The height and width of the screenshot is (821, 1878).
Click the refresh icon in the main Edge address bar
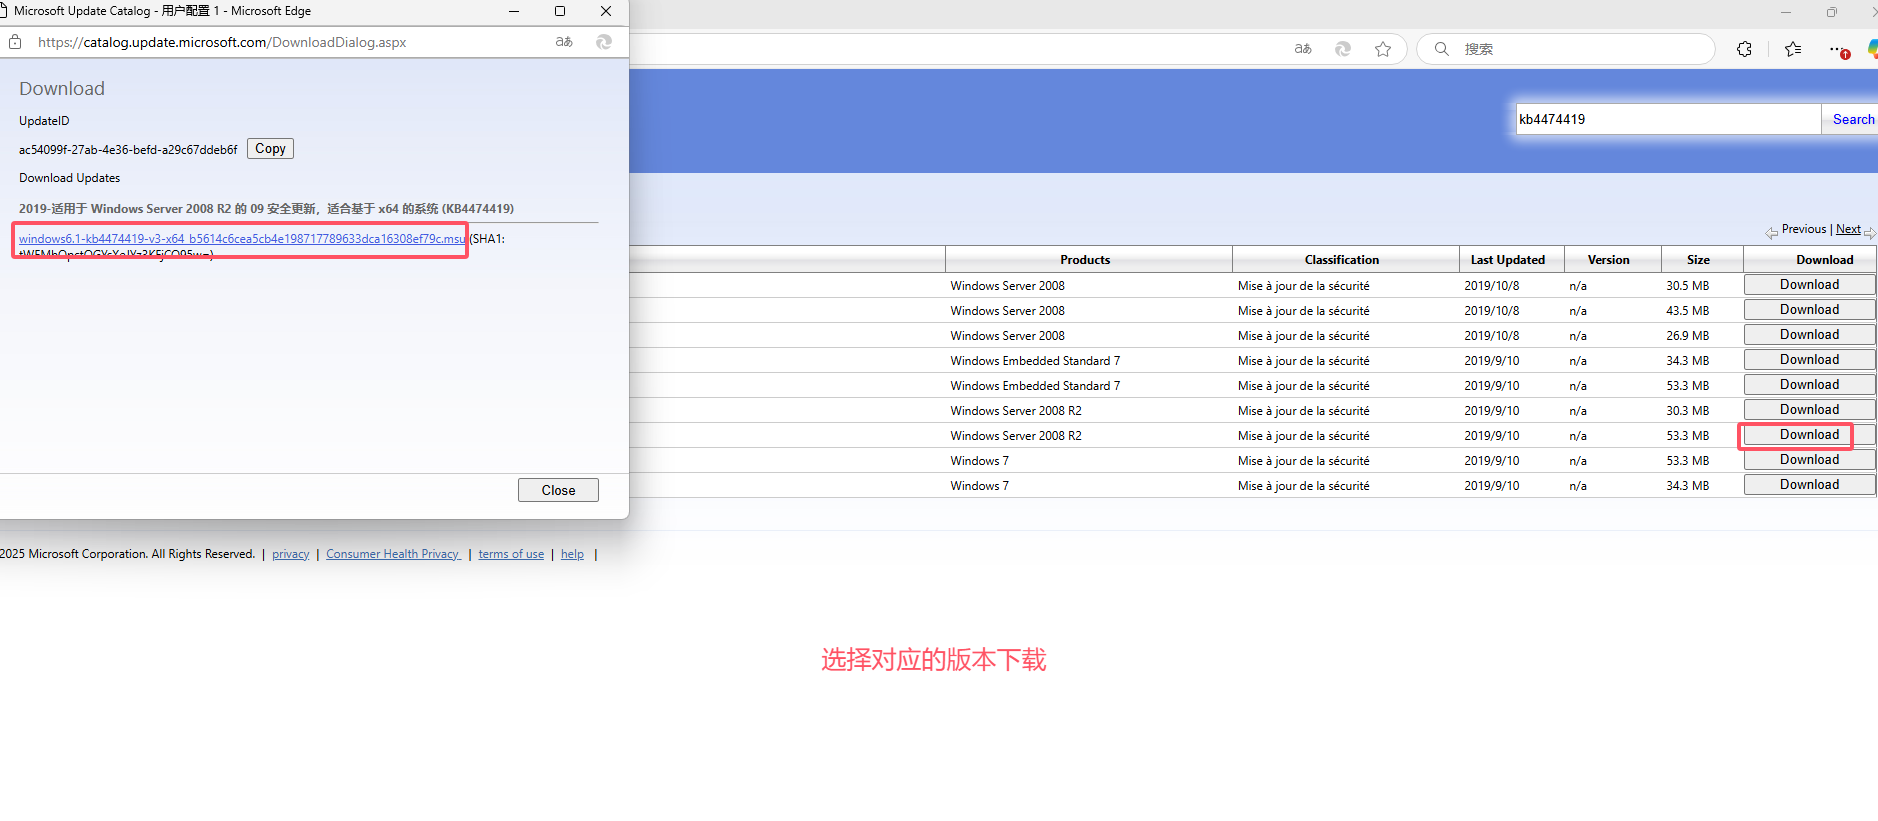1343,49
